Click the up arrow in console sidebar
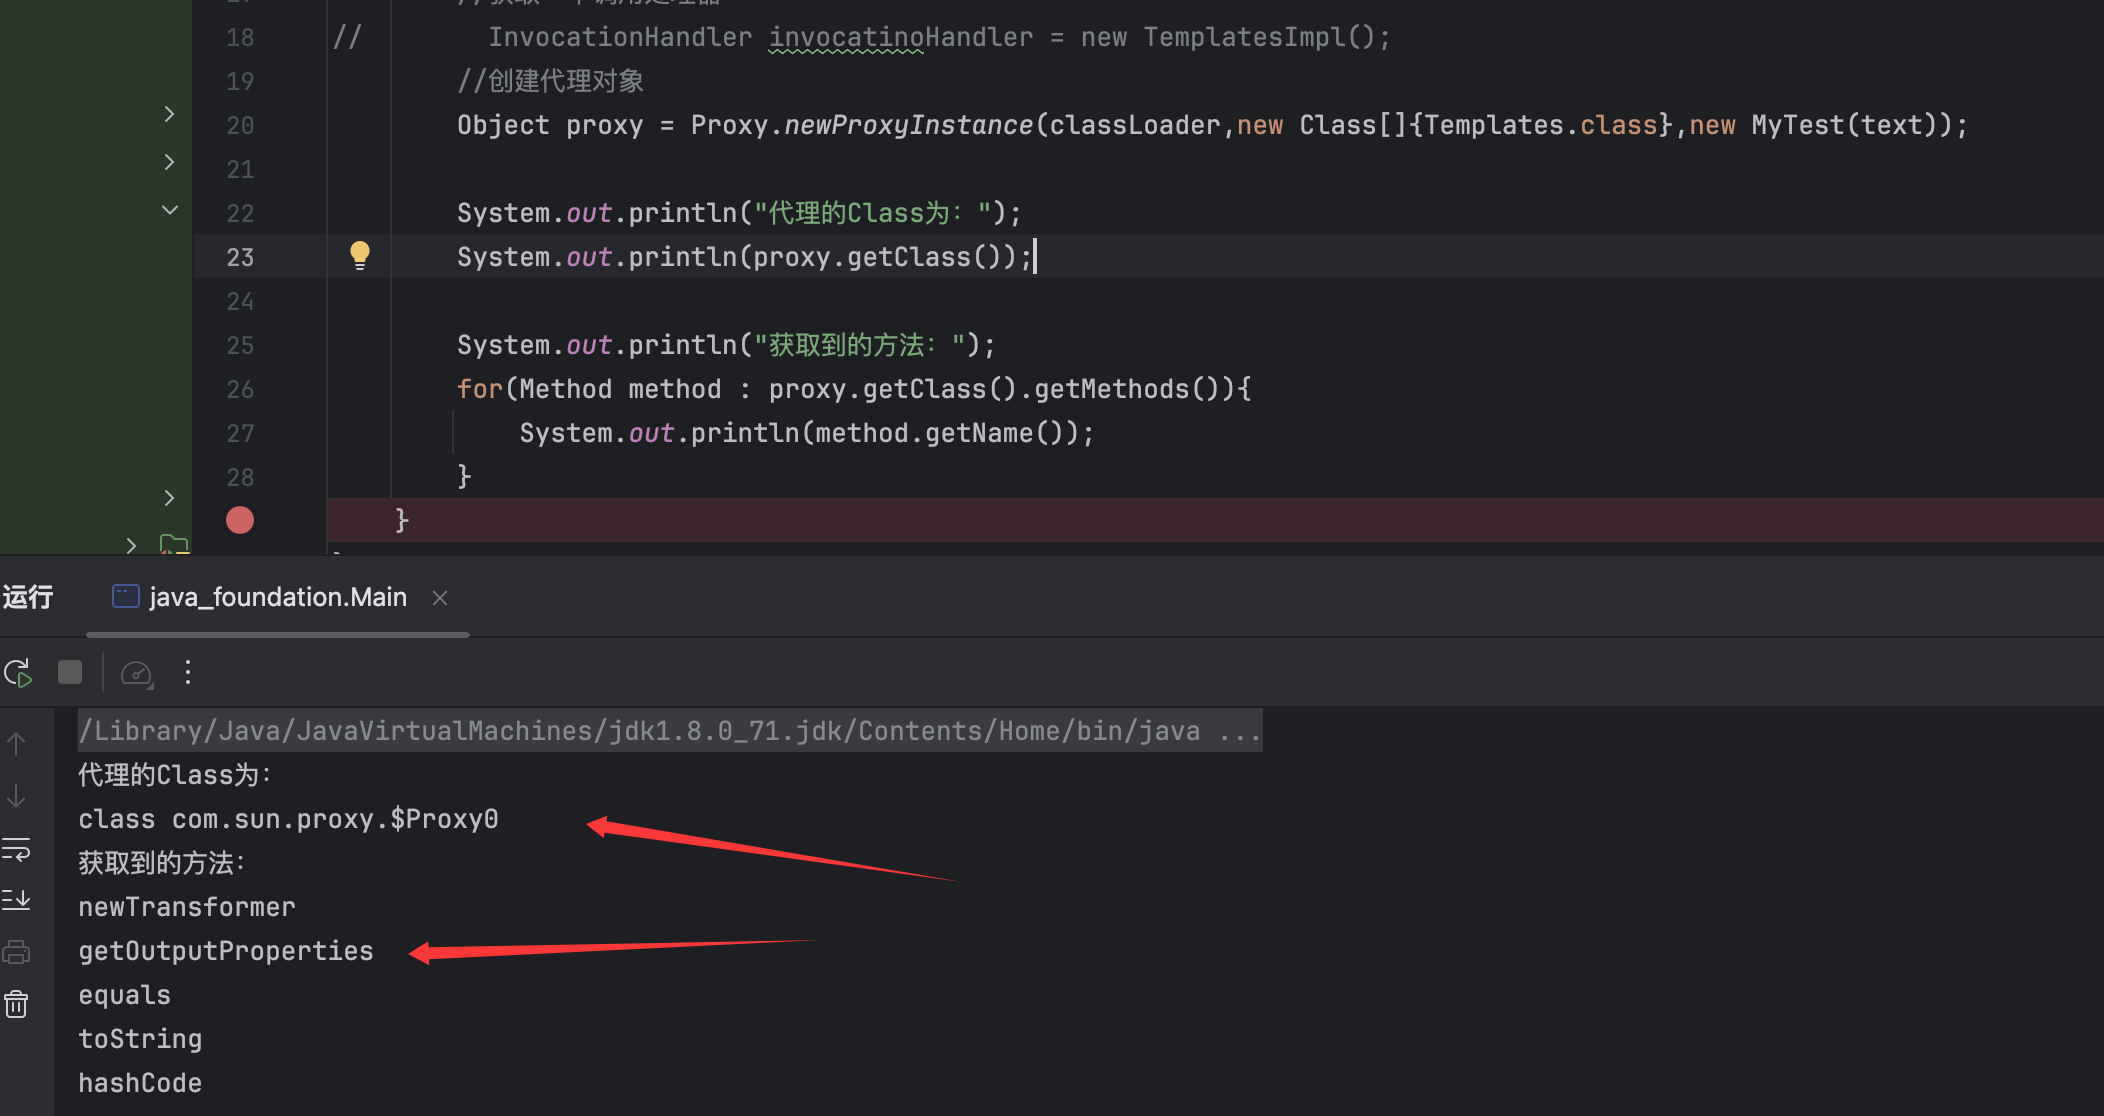 tap(16, 744)
